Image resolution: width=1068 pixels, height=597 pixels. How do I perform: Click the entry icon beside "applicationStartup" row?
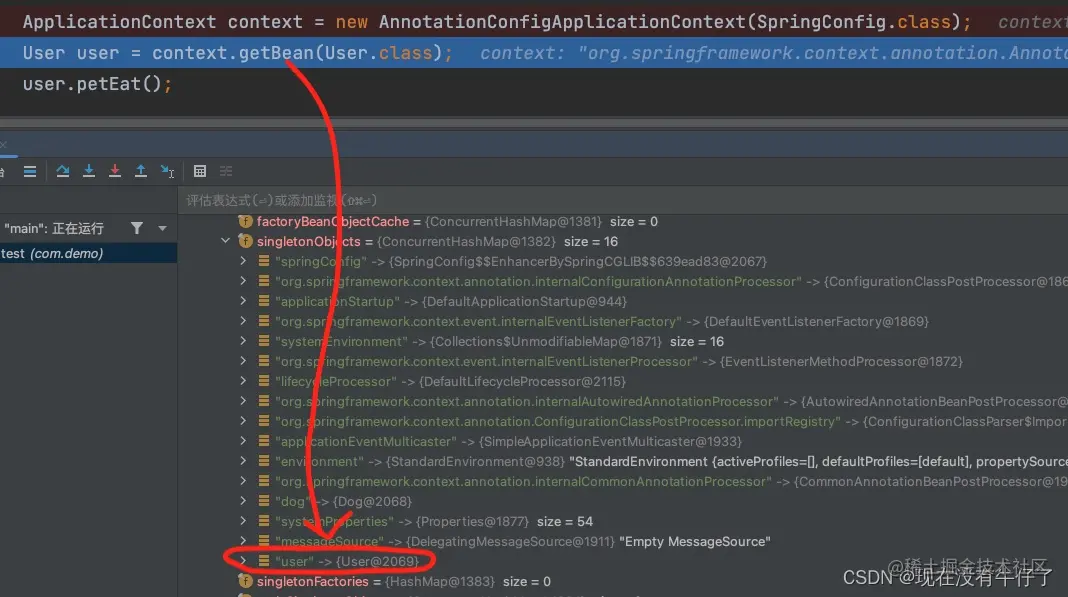point(264,301)
